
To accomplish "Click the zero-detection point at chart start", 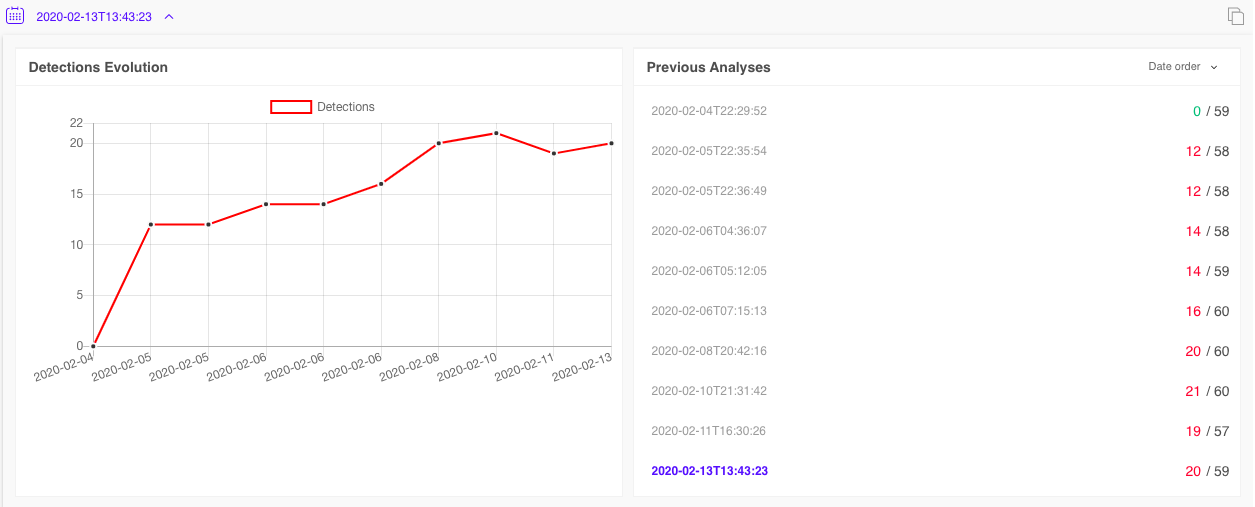I will pos(93,346).
